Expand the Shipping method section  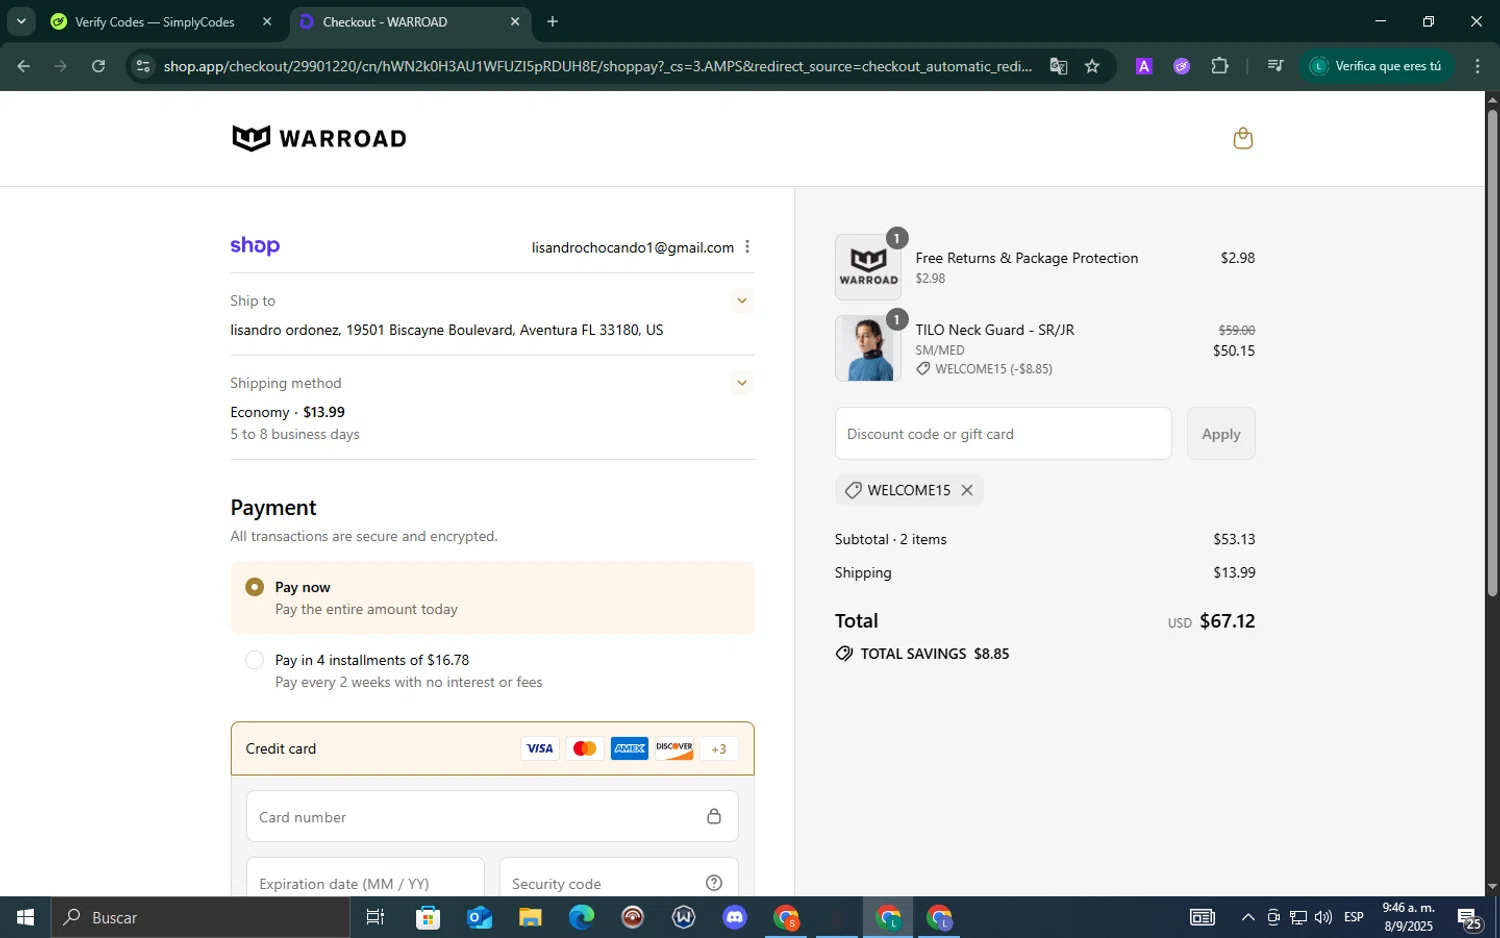(x=741, y=383)
